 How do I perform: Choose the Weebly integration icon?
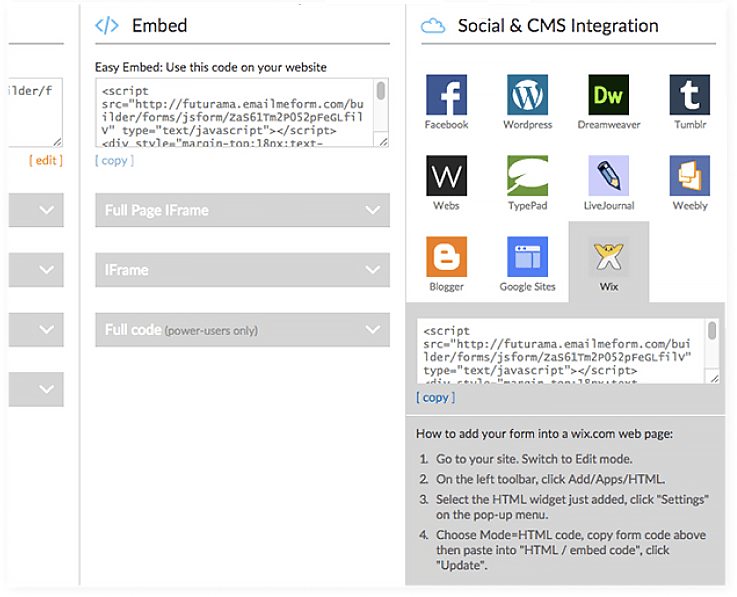pos(690,176)
